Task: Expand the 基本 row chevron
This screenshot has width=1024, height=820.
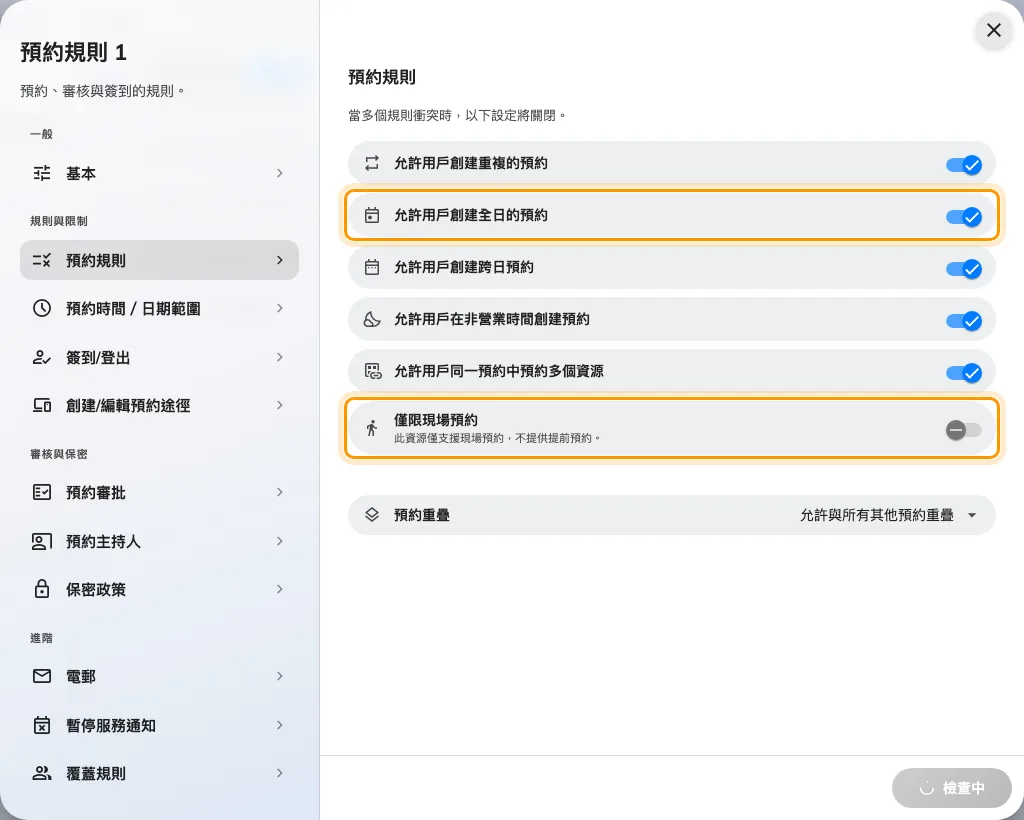Action: click(280, 173)
